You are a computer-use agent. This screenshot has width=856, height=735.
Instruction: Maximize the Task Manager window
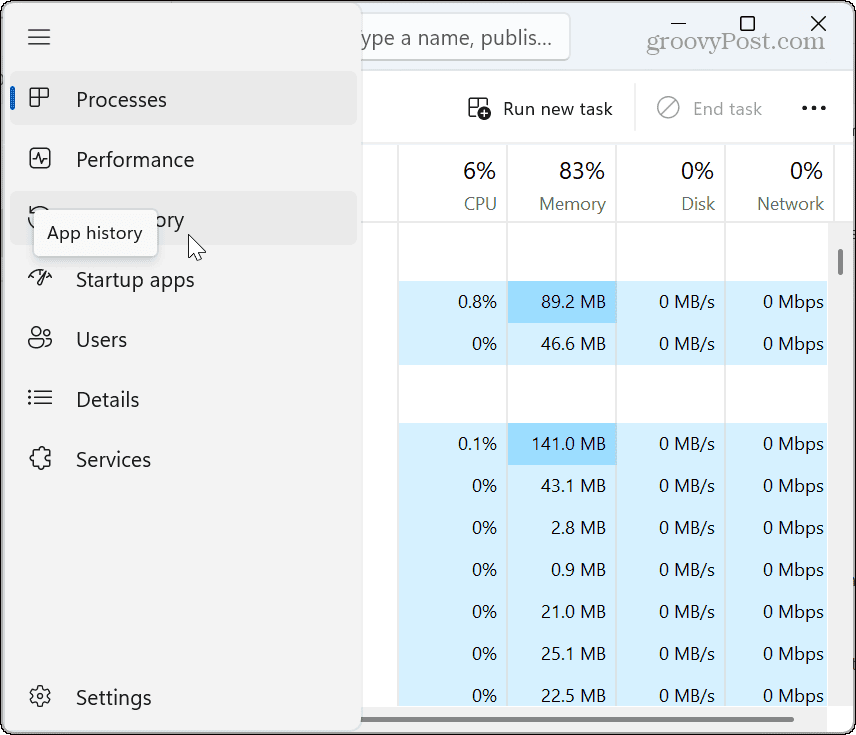[747, 23]
